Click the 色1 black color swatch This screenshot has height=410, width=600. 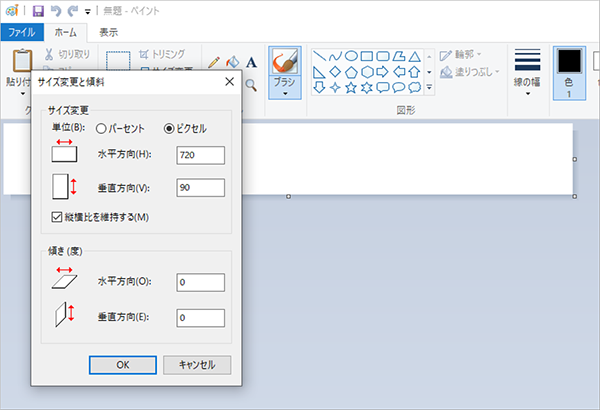click(x=569, y=62)
